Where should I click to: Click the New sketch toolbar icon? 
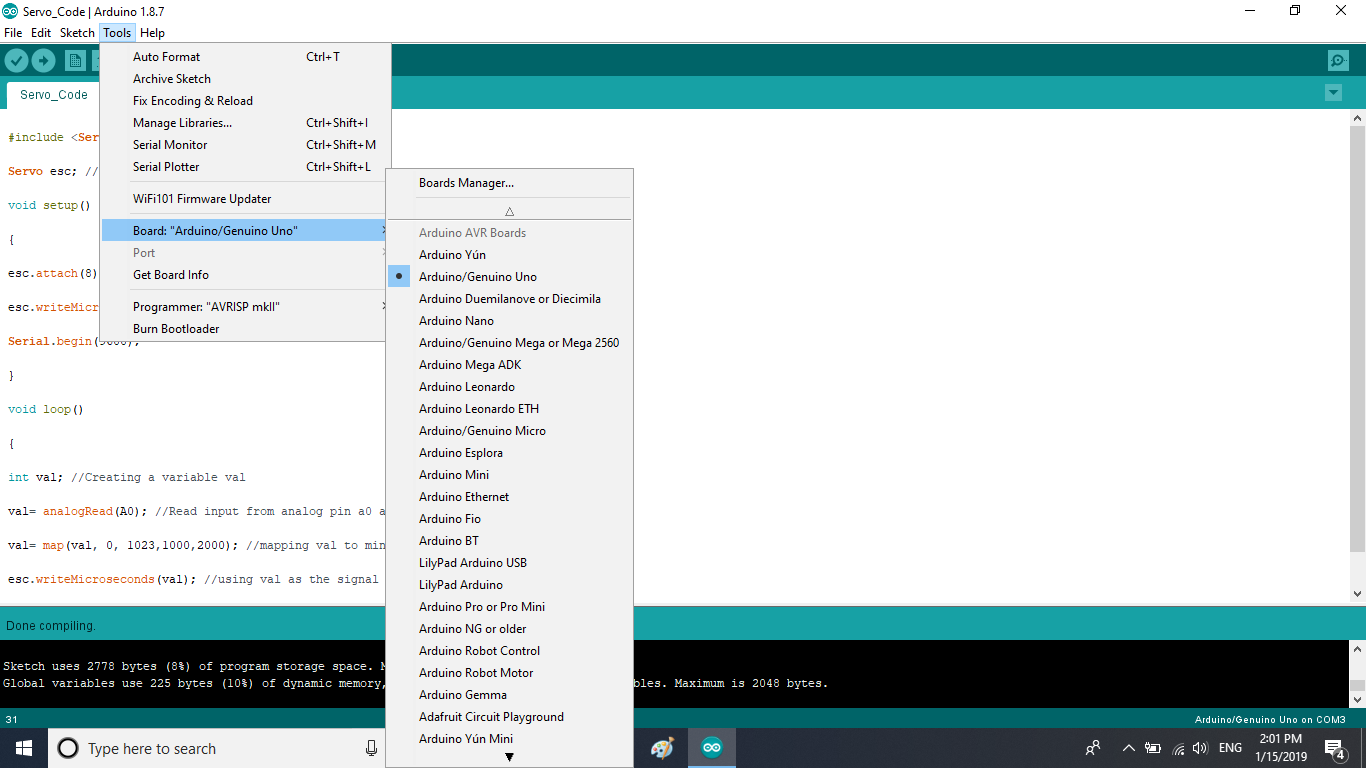[x=75, y=61]
